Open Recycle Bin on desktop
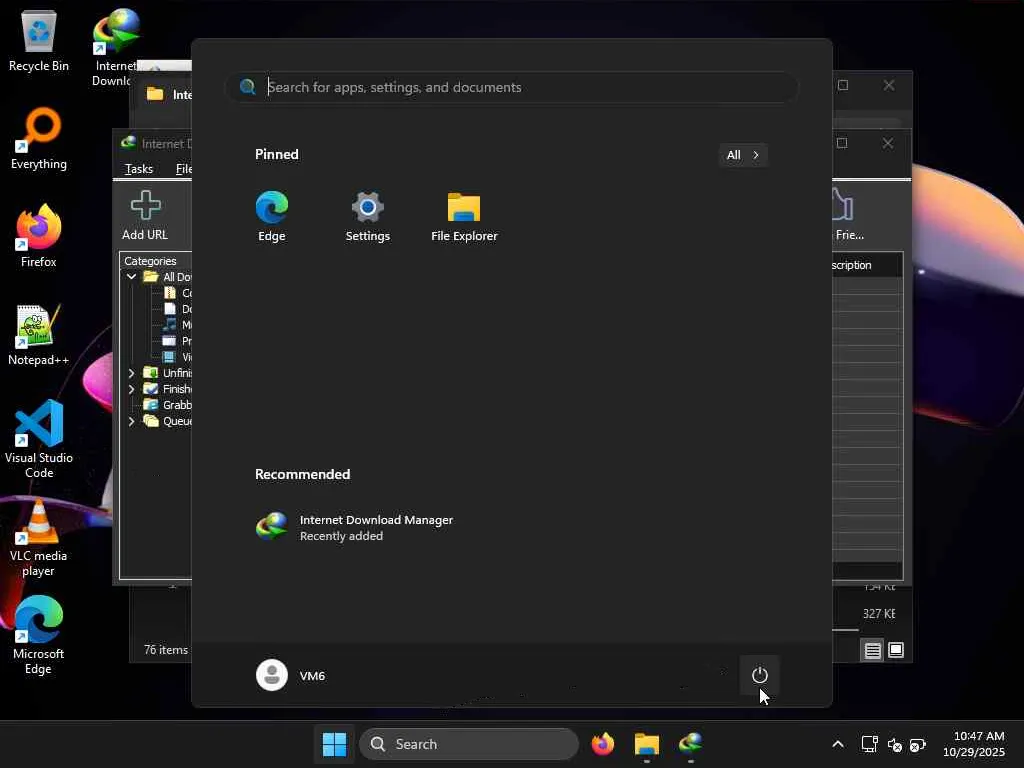1024x768 pixels. [39, 40]
